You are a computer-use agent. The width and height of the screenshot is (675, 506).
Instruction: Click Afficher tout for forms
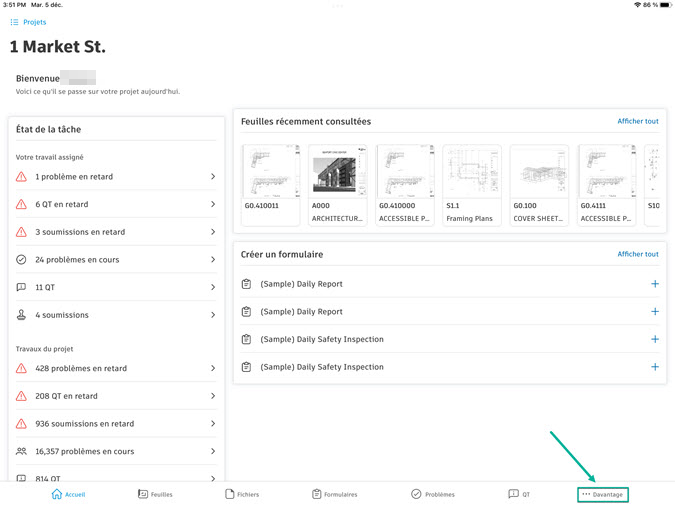[637, 254]
